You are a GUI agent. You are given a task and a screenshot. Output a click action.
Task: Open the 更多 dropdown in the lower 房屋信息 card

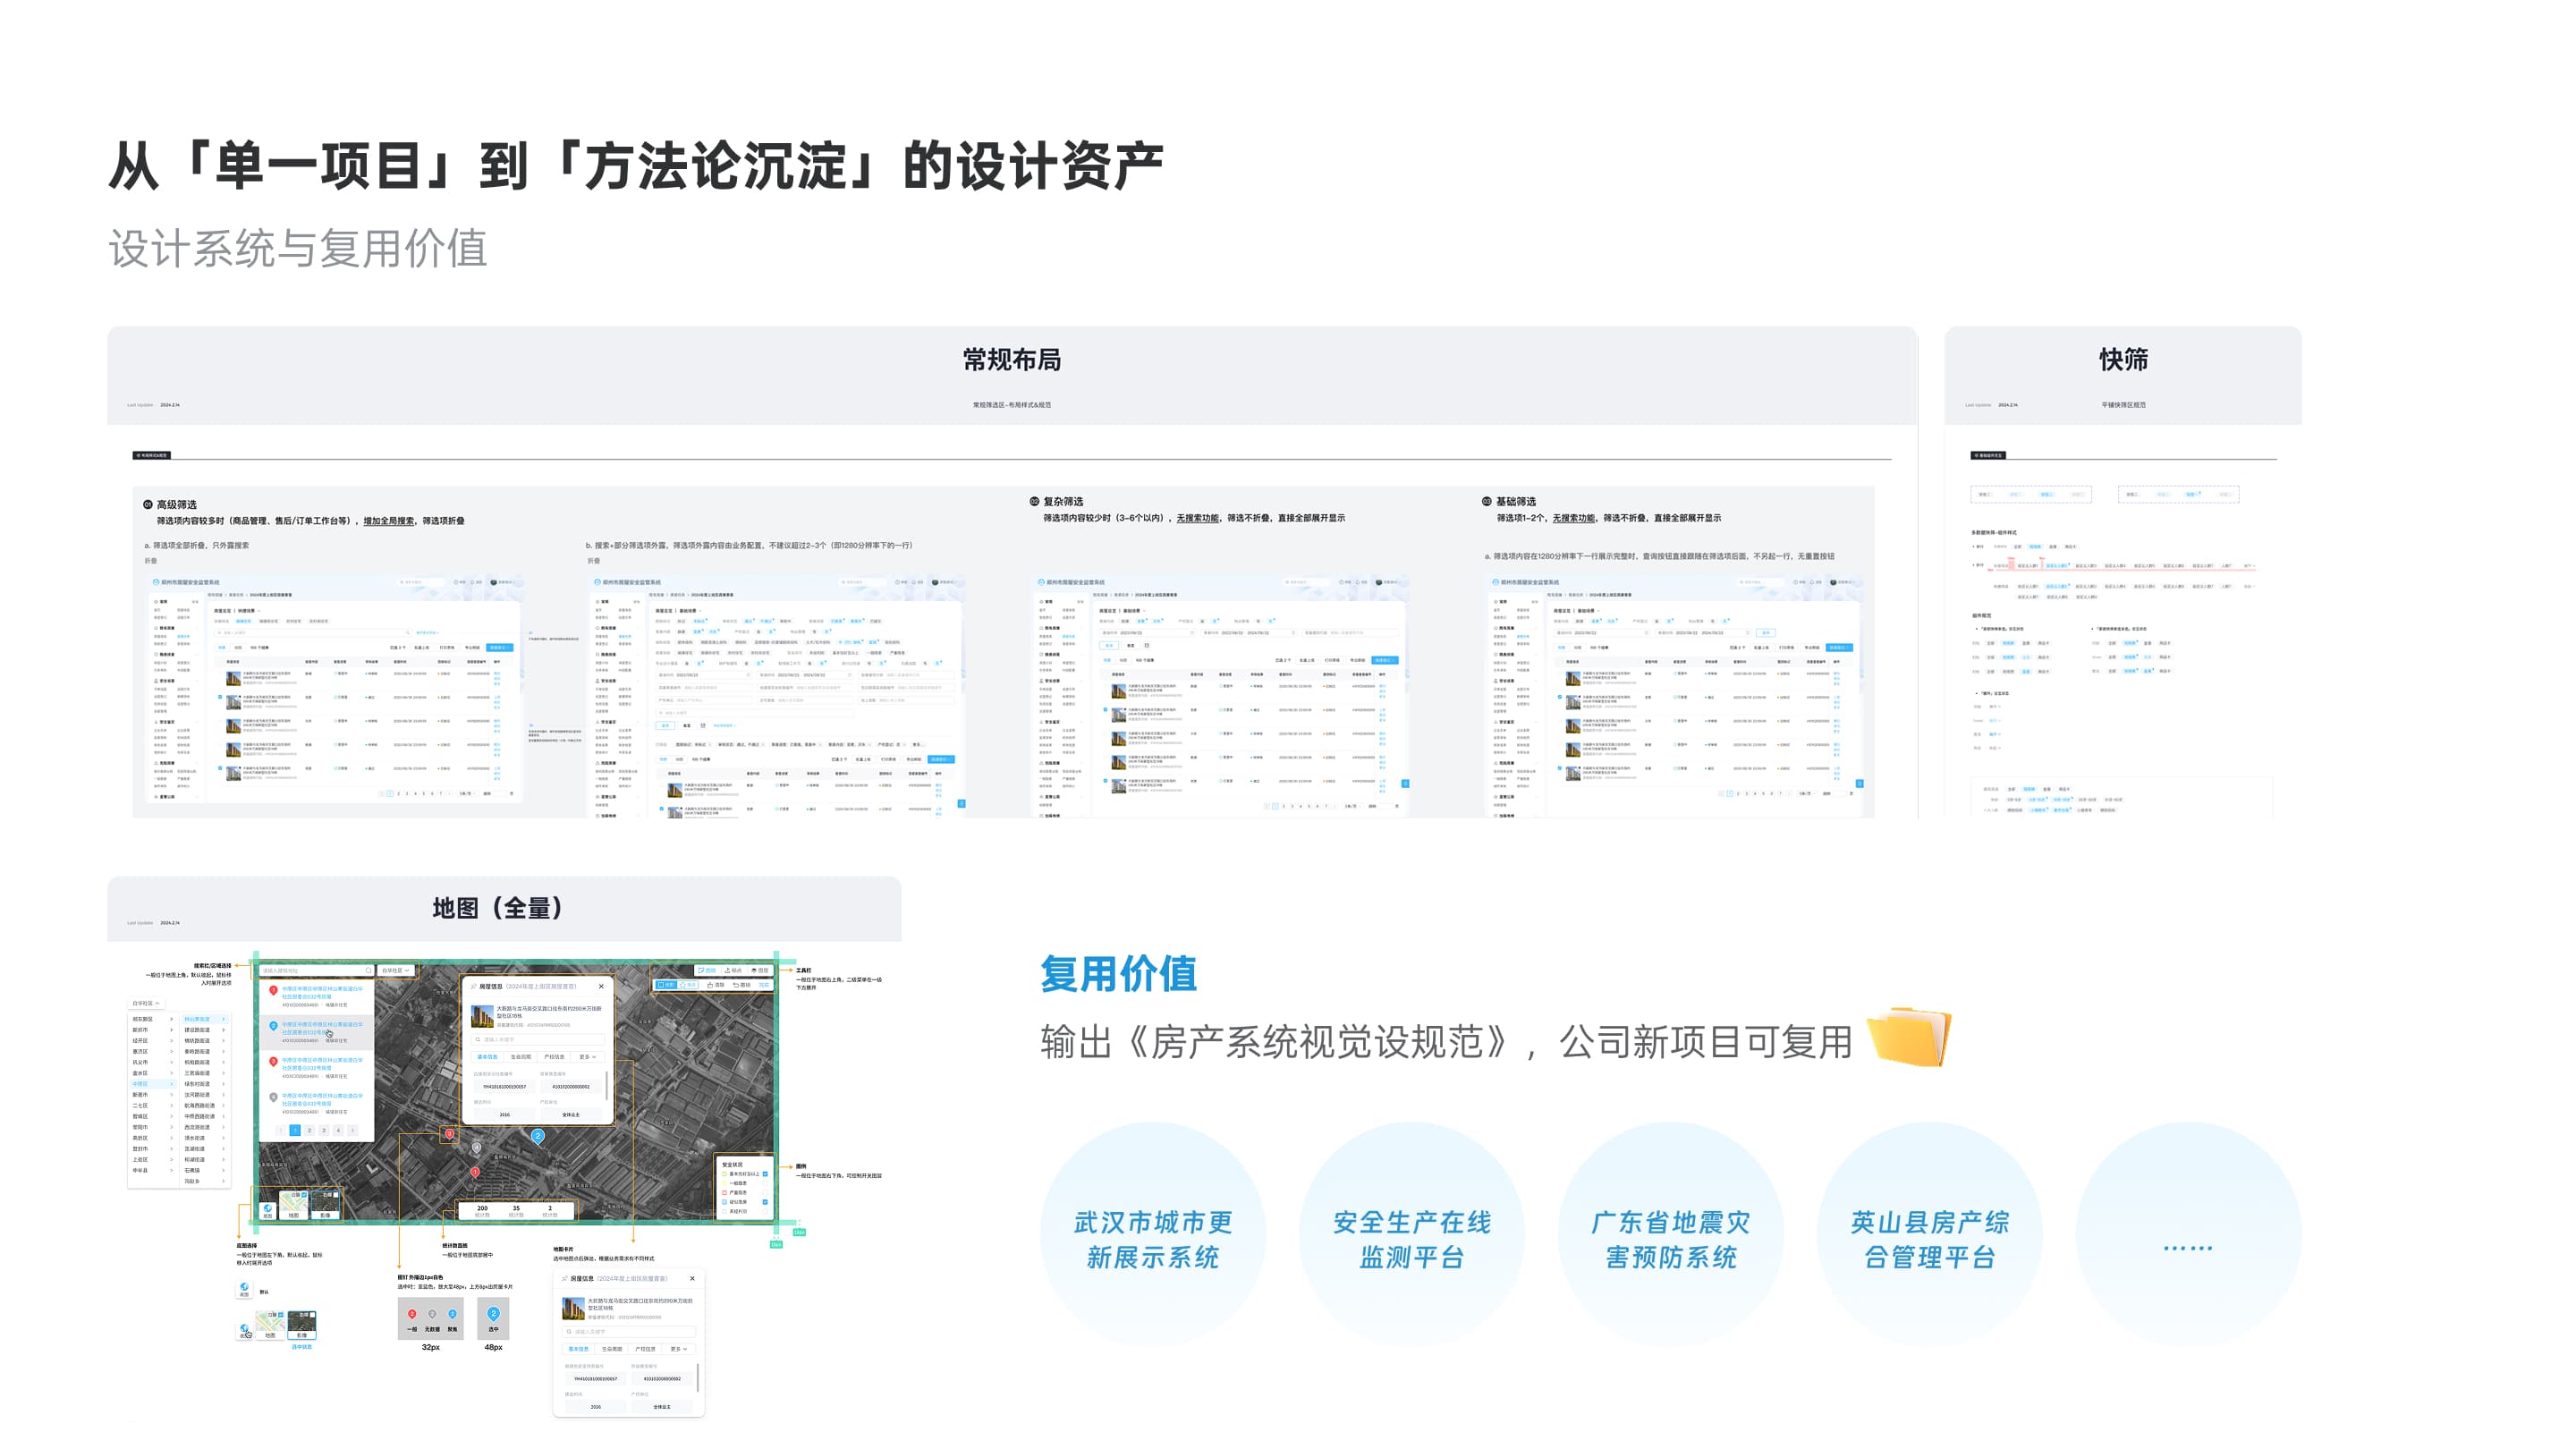[679, 1349]
